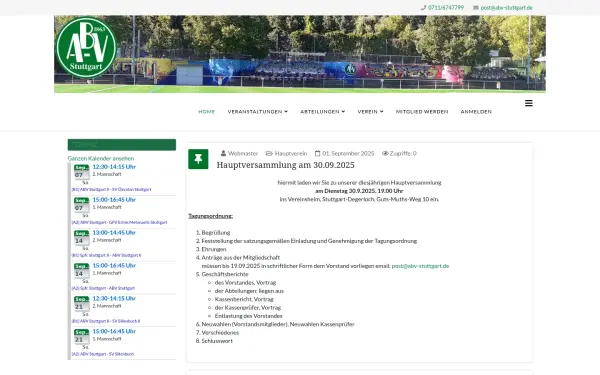The width and height of the screenshot is (600, 375).
Task: Click sub-item Kassenbericht, Vortrag
Action: click(244, 299)
